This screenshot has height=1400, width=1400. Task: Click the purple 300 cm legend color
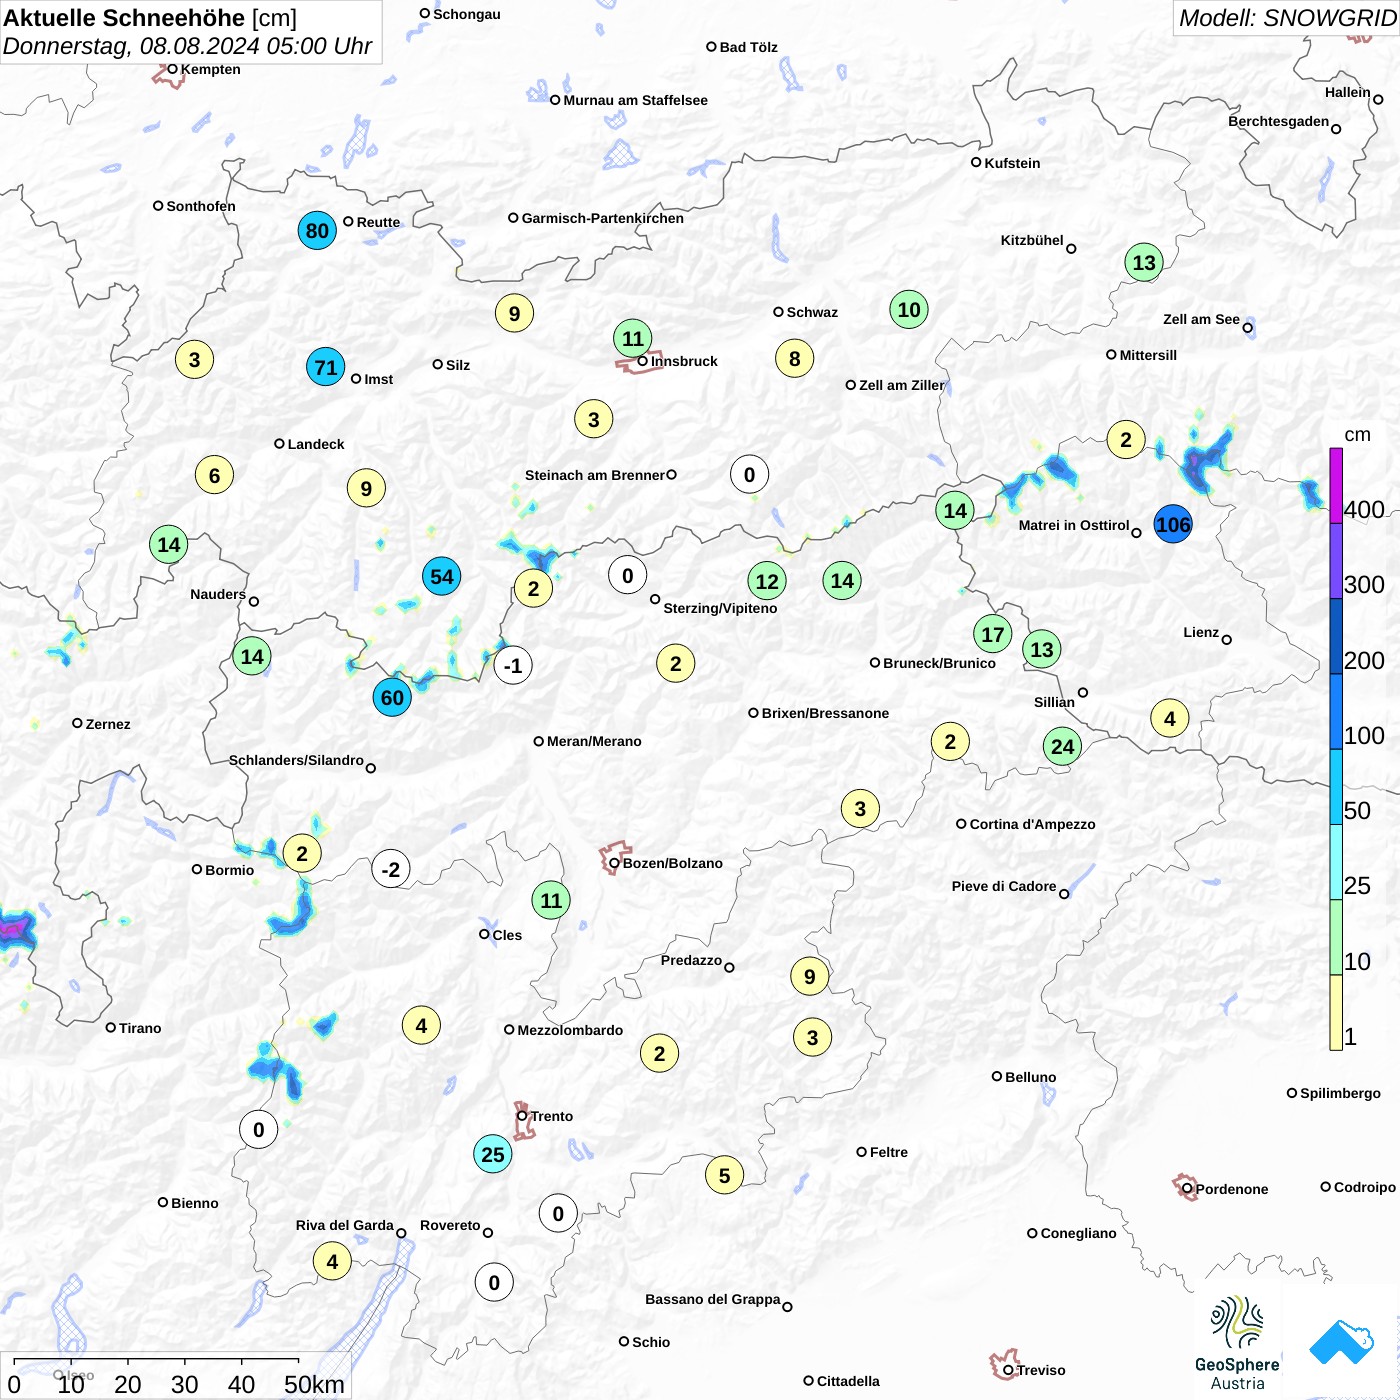tap(1336, 560)
